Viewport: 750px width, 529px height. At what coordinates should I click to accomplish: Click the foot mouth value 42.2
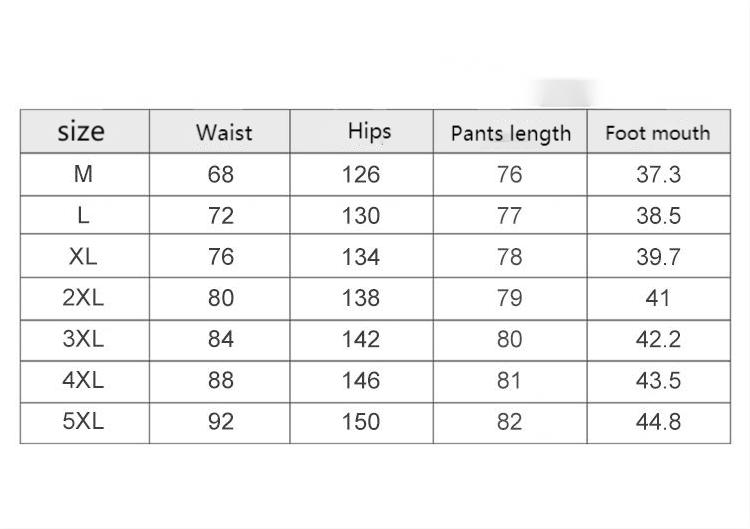click(x=658, y=338)
